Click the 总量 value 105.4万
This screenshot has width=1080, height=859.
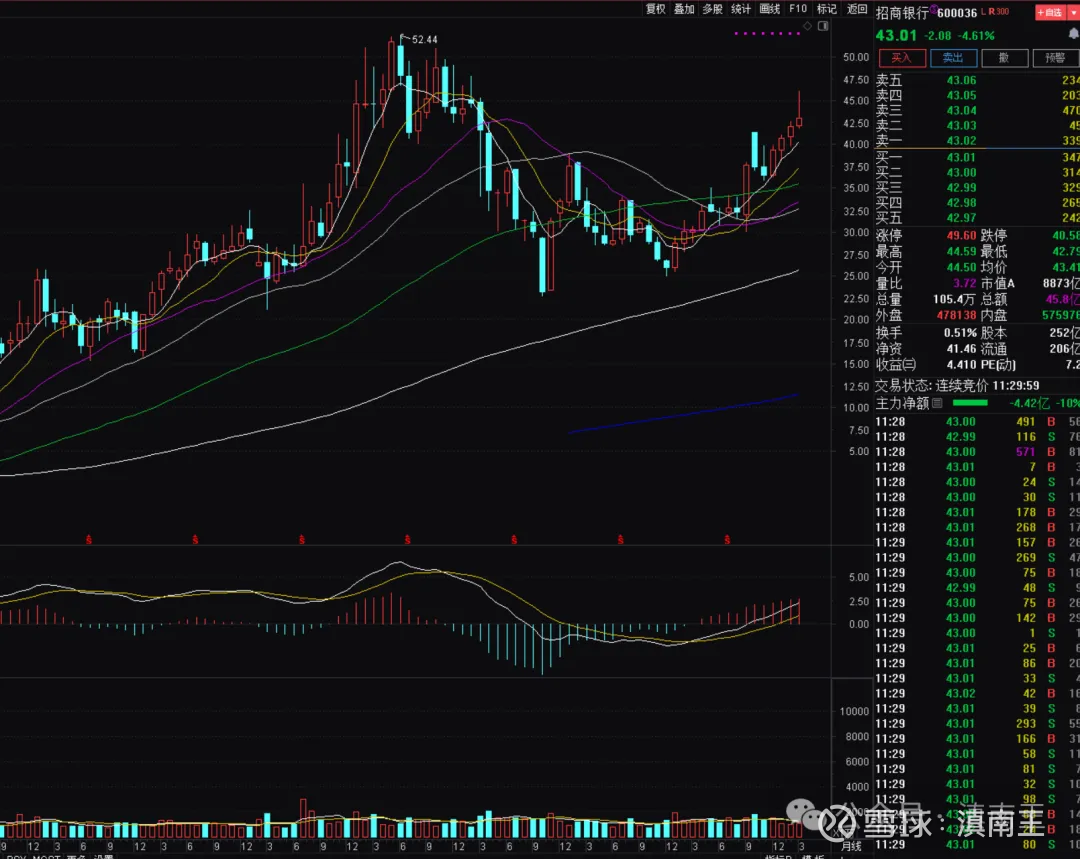954,299
